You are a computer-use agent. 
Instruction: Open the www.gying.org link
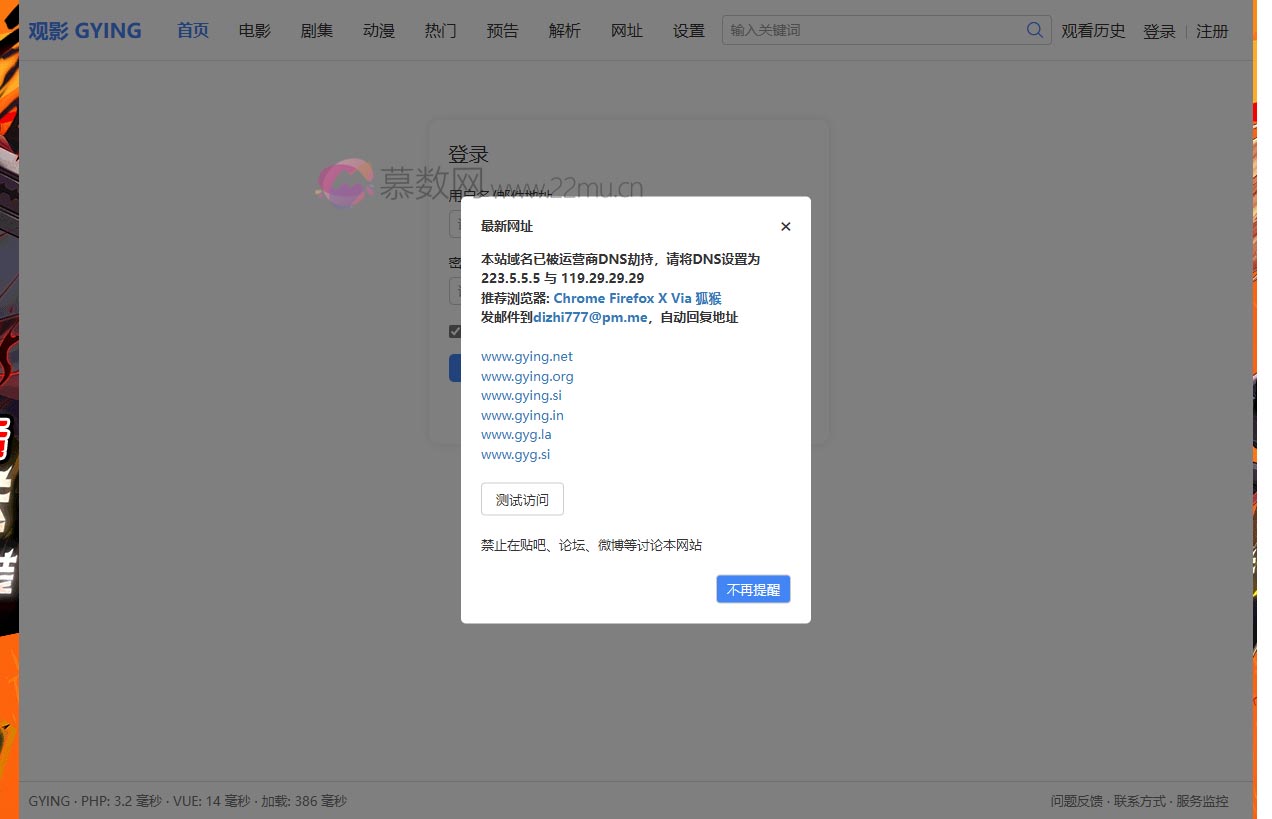527,376
